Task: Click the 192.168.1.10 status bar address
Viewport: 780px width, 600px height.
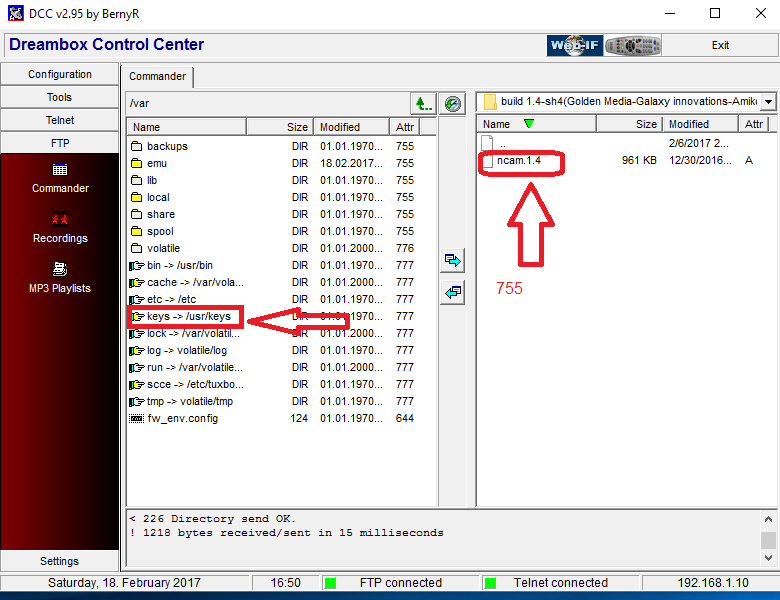Action: [x=712, y=583]
